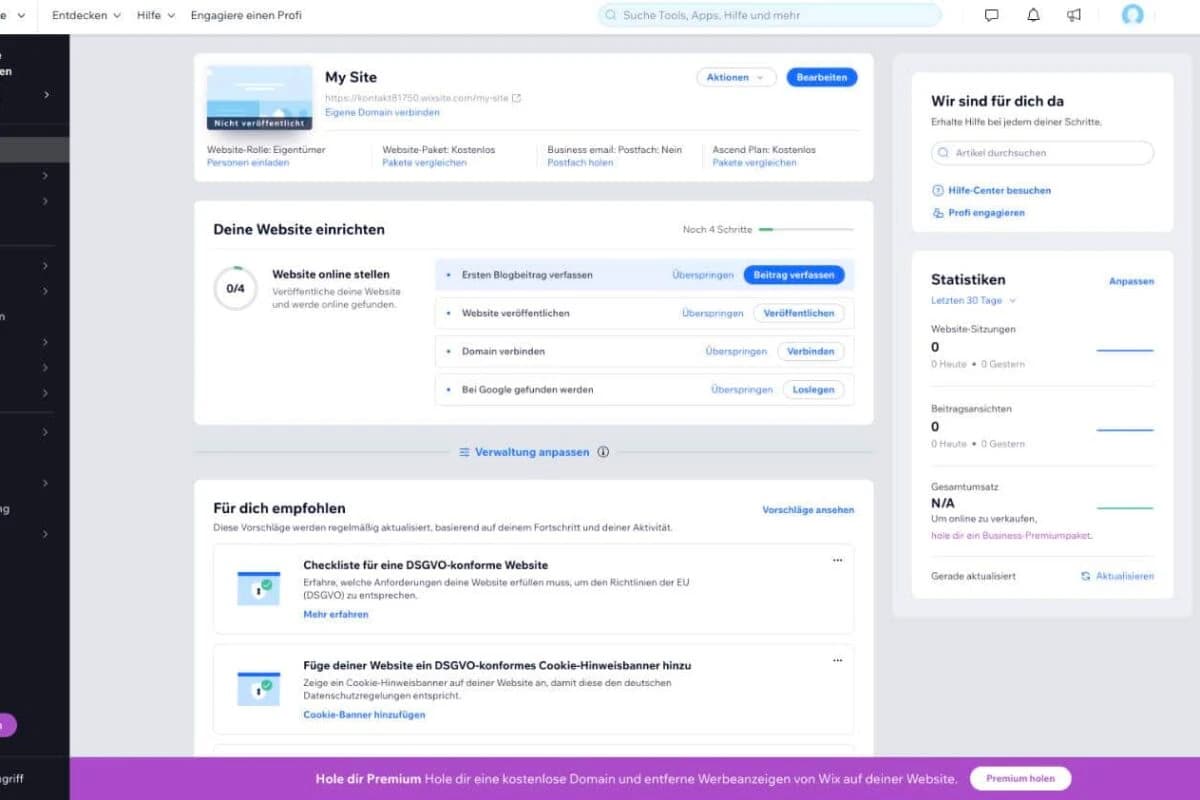The height and width of the screenshot is (800, 1200).
Task: Click the search icon in Artikel durchsuchen field
Action: (941, 152)
